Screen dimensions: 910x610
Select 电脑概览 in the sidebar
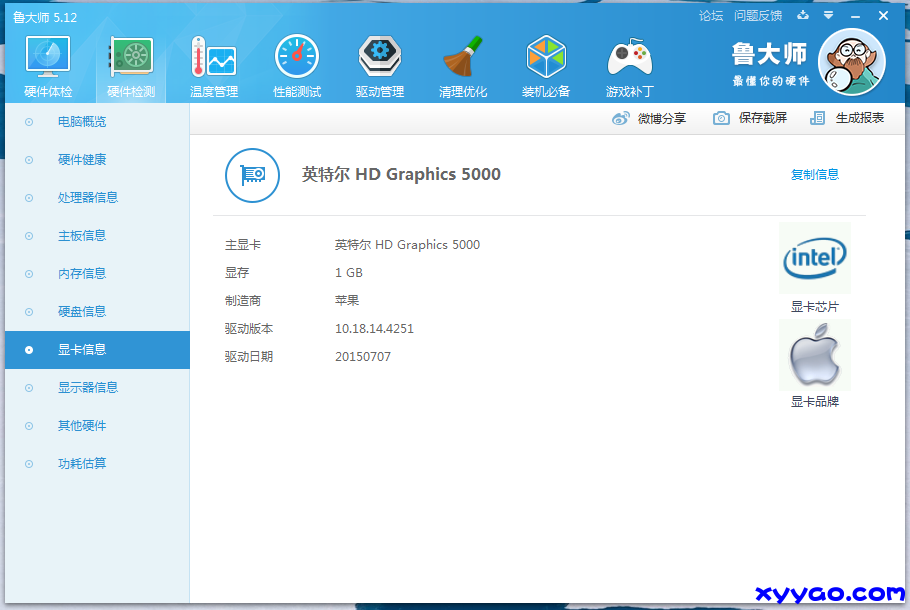82,122
